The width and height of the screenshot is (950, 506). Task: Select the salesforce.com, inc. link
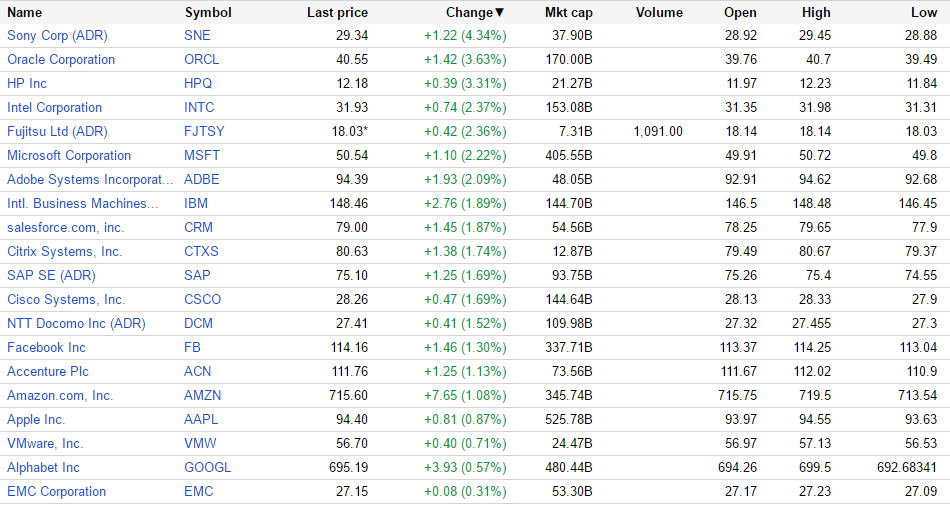click(x=65, y=227)
